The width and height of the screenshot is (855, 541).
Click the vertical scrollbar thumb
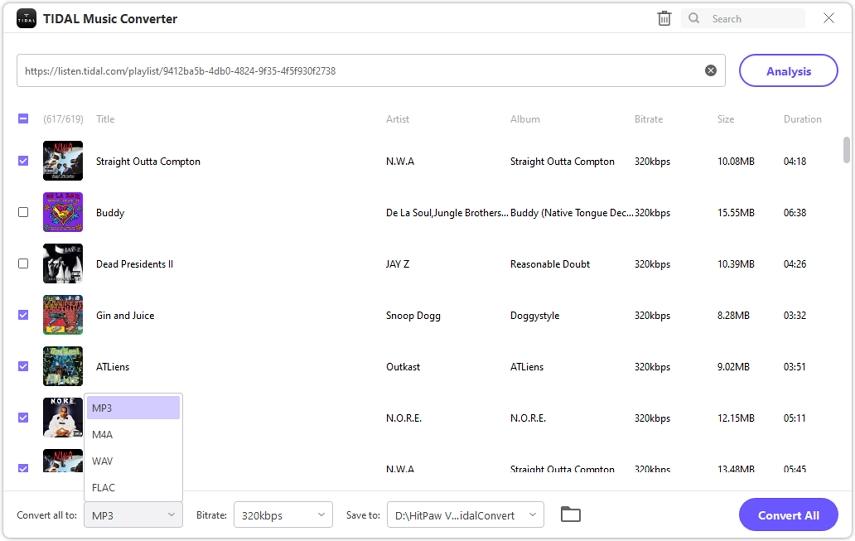click(846, 150)
